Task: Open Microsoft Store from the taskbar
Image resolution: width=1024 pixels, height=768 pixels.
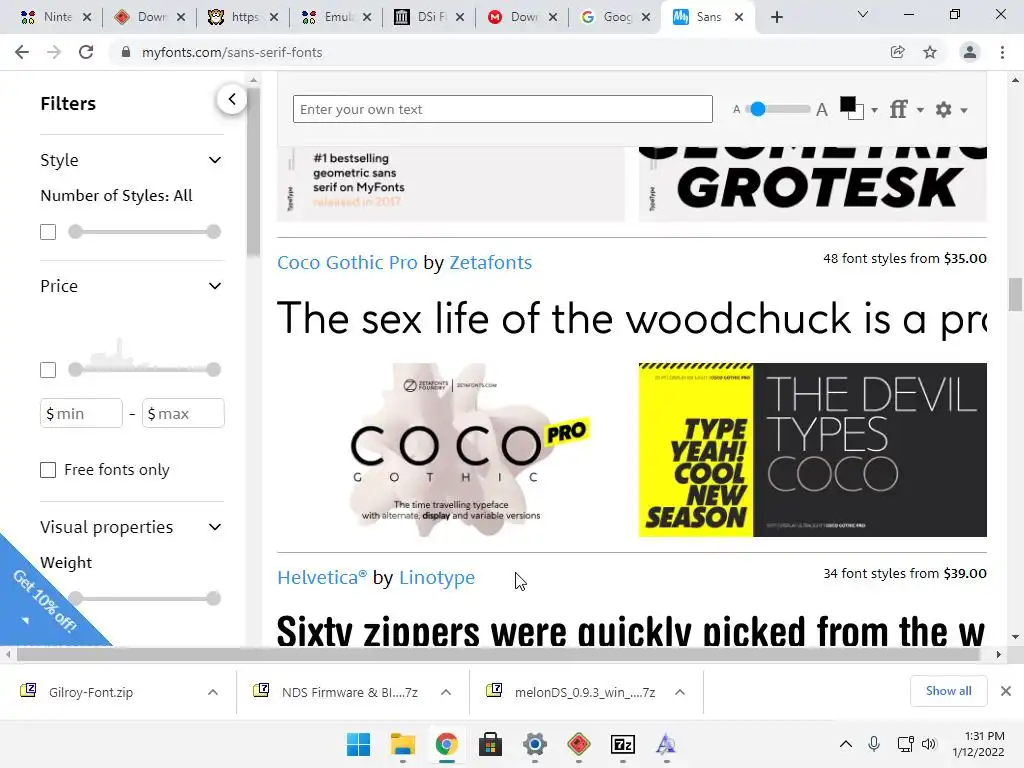Action: coord(490,744)
